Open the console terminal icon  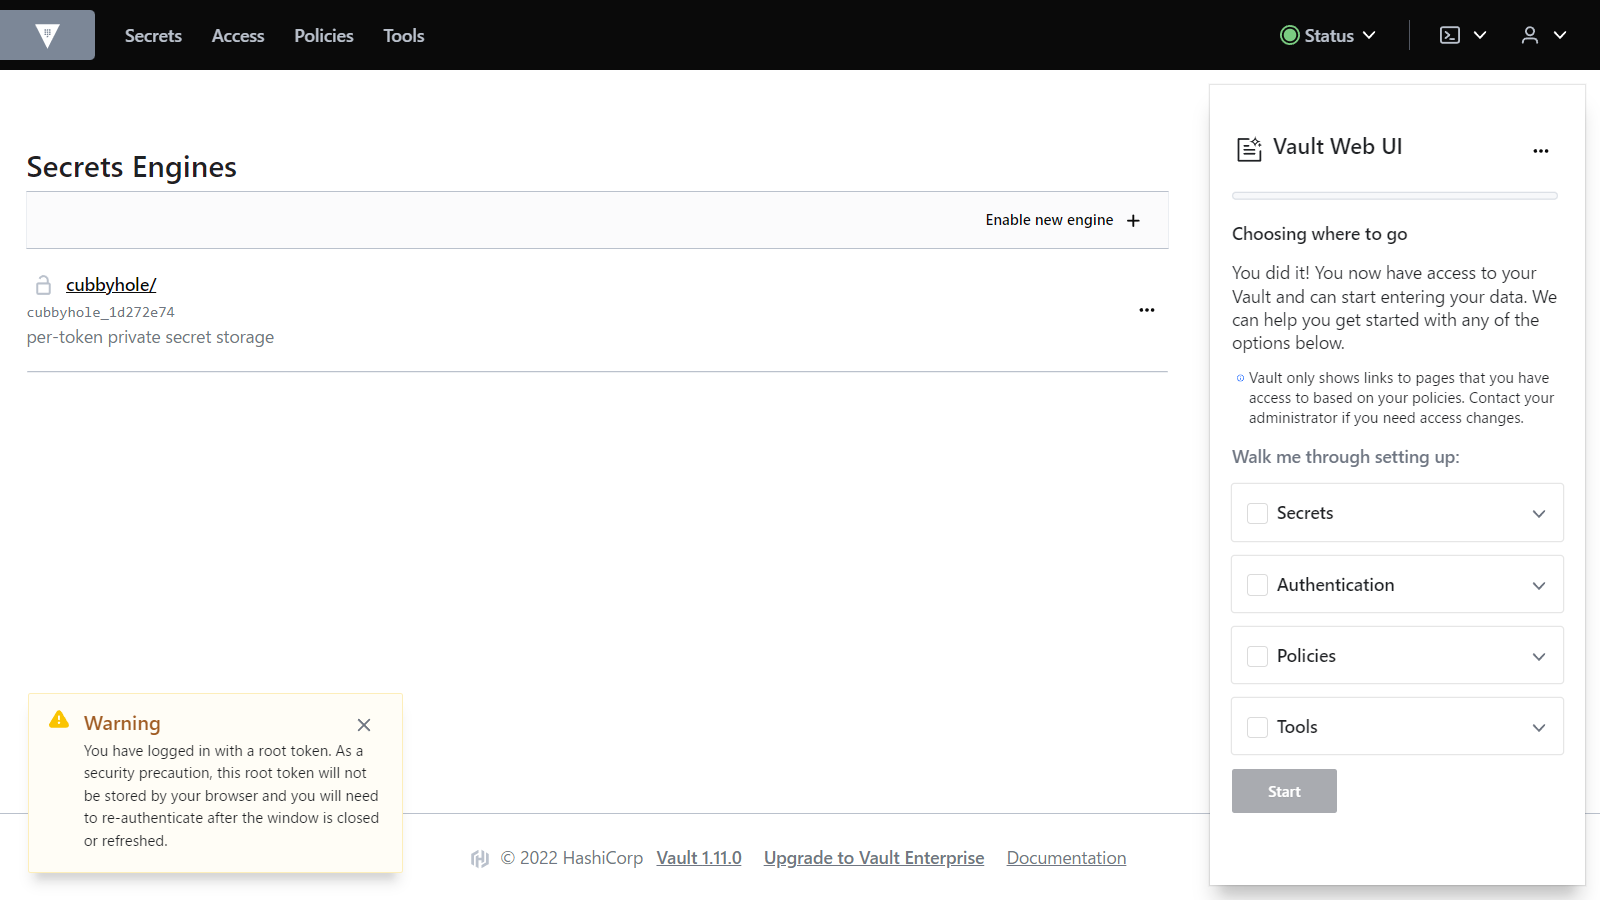1449,35
